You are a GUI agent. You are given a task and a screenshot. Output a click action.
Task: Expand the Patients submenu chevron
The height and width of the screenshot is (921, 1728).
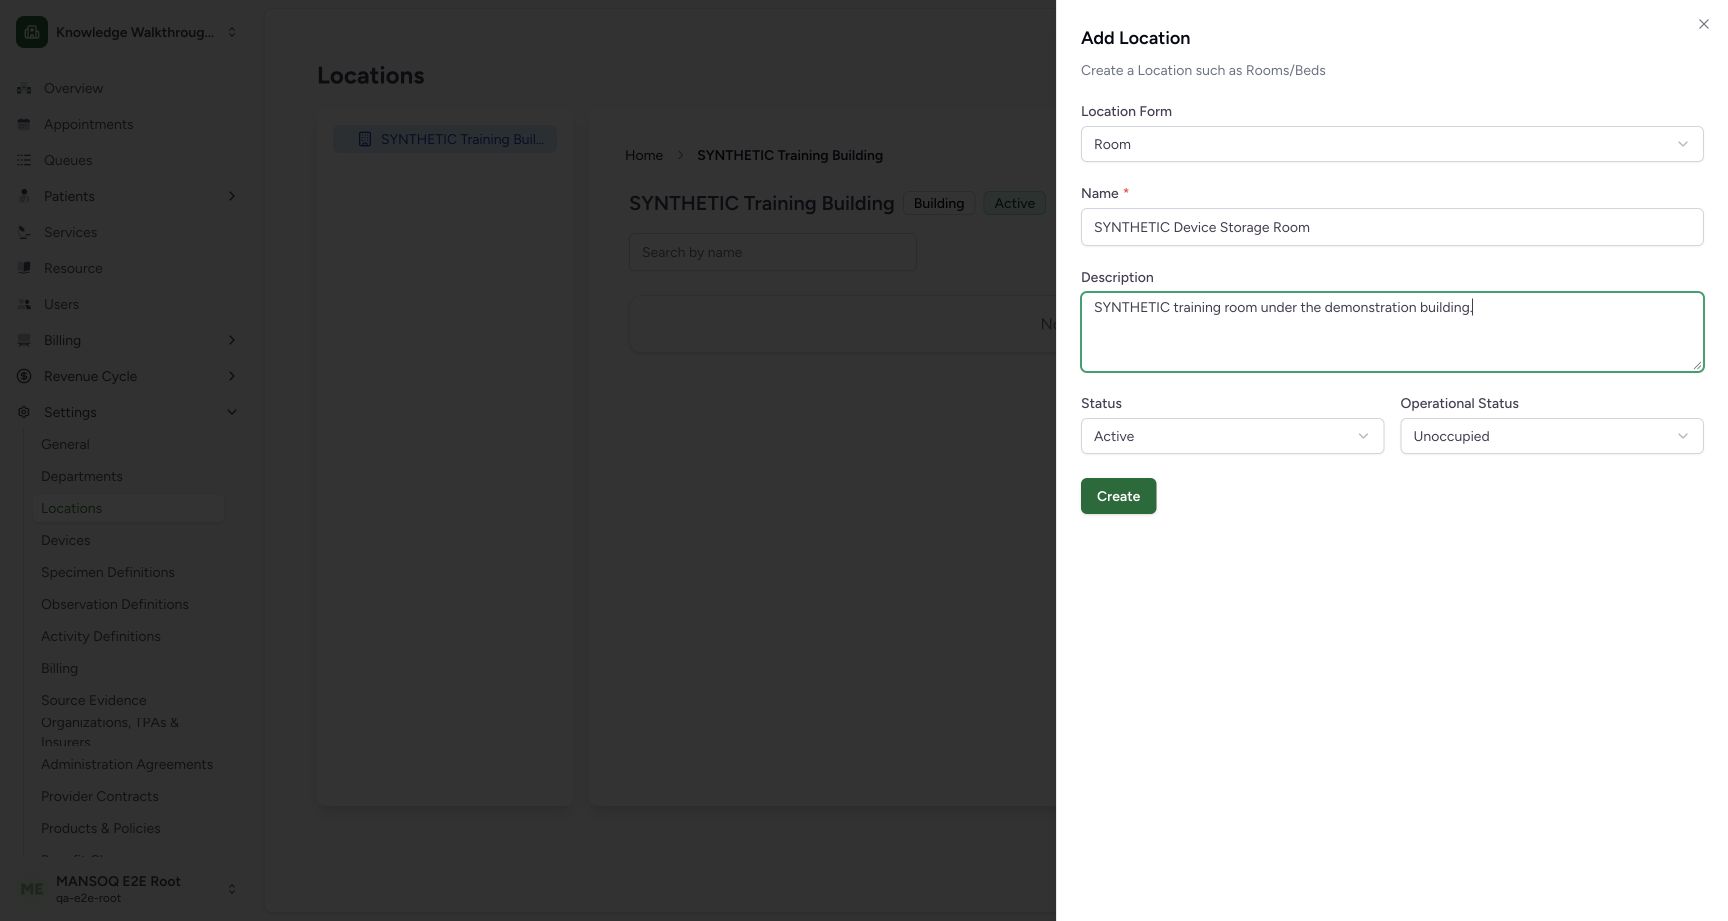pyautogui.click(x=232, y=196)
